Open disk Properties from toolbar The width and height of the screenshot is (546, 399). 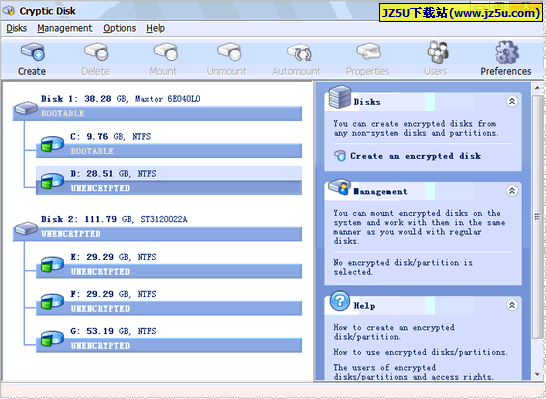click(368, 52)
